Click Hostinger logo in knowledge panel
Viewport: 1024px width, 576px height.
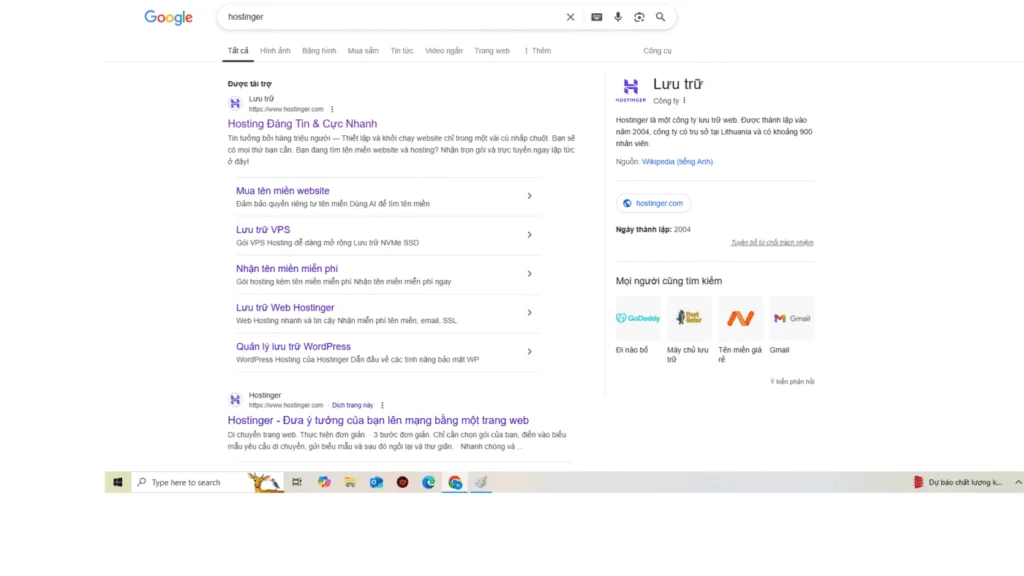coord(630,89)
